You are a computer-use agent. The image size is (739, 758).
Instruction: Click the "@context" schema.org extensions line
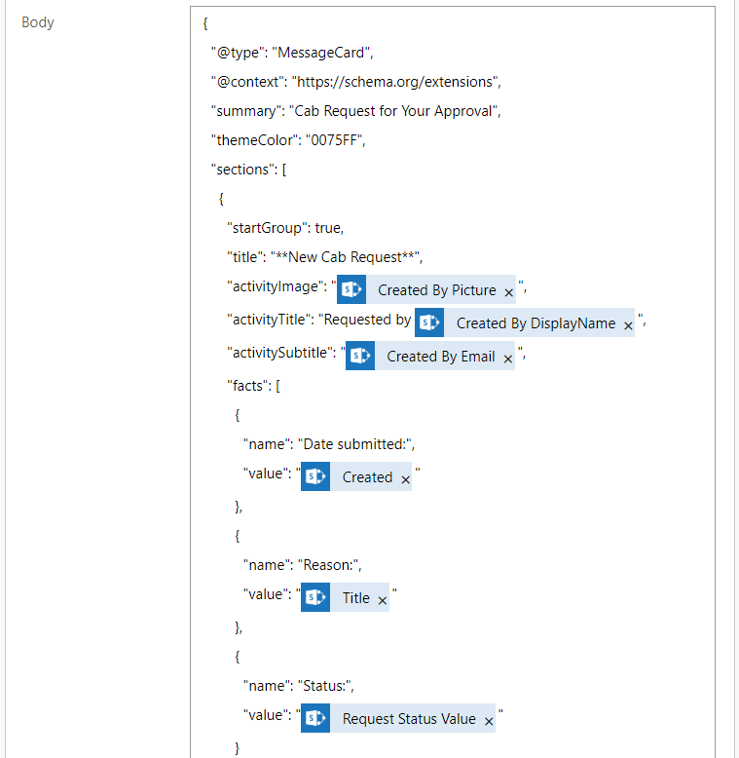[356, 82]
